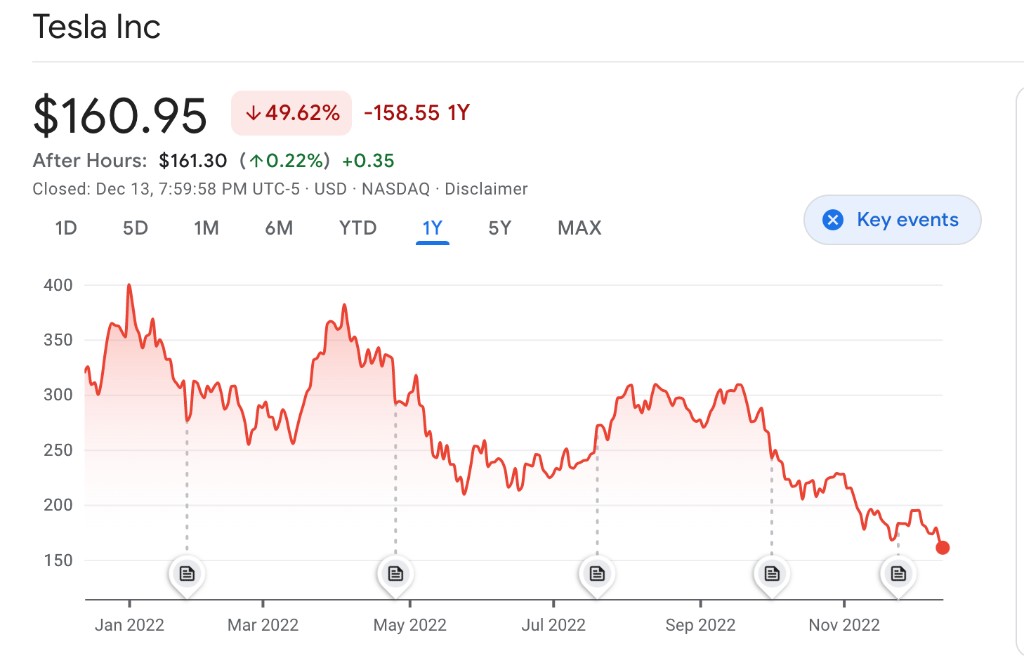Open the key event marker near late November 2022
This screenshot has width=1024, height=657.
898,574
